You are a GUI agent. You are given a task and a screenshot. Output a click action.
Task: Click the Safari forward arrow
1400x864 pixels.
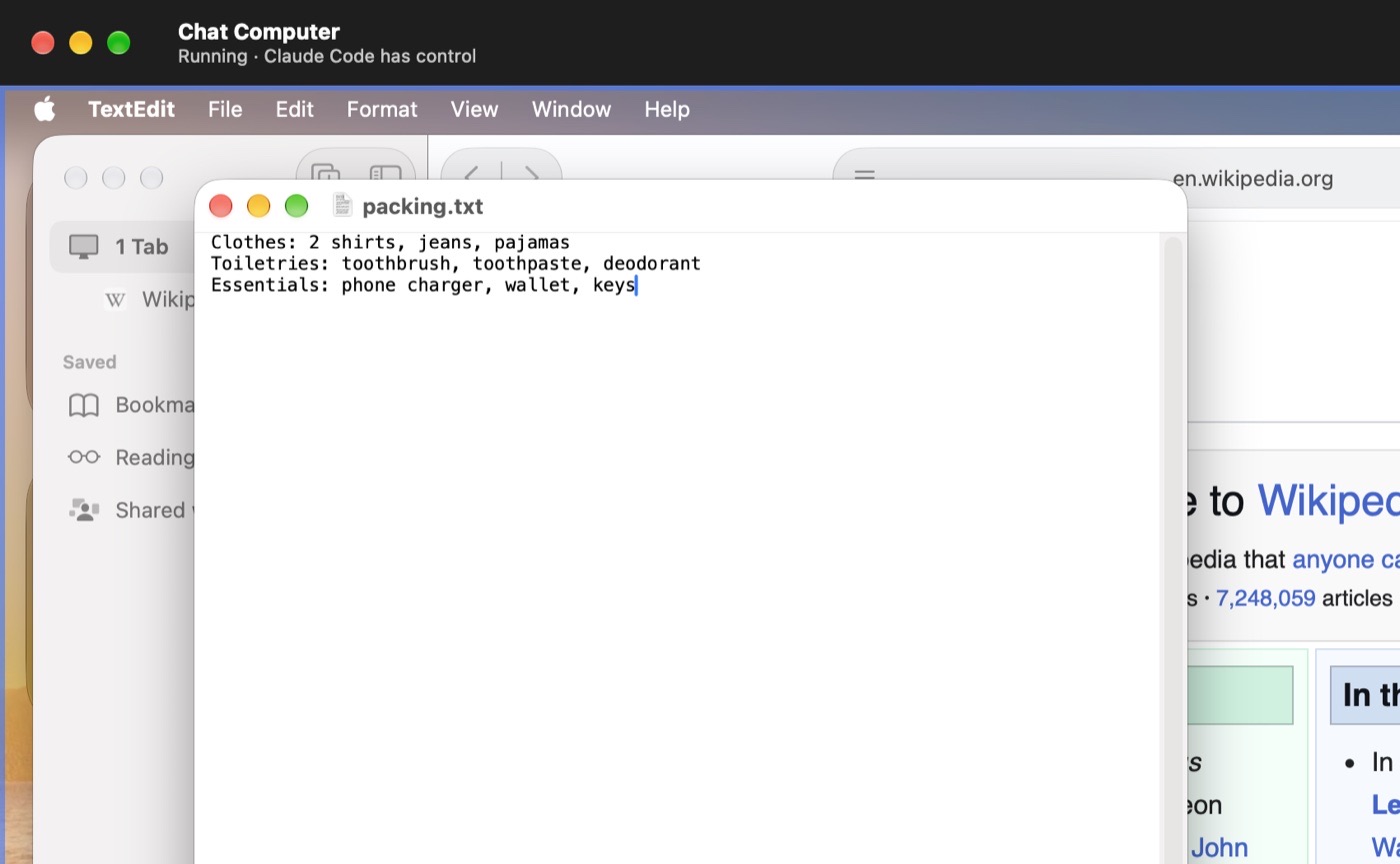[531, 172]
